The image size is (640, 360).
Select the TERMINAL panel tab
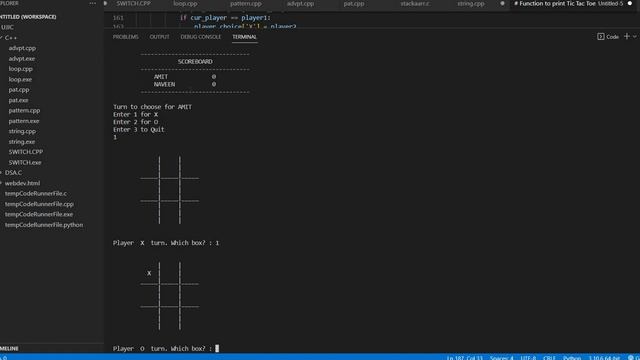[x=244, y=37]
